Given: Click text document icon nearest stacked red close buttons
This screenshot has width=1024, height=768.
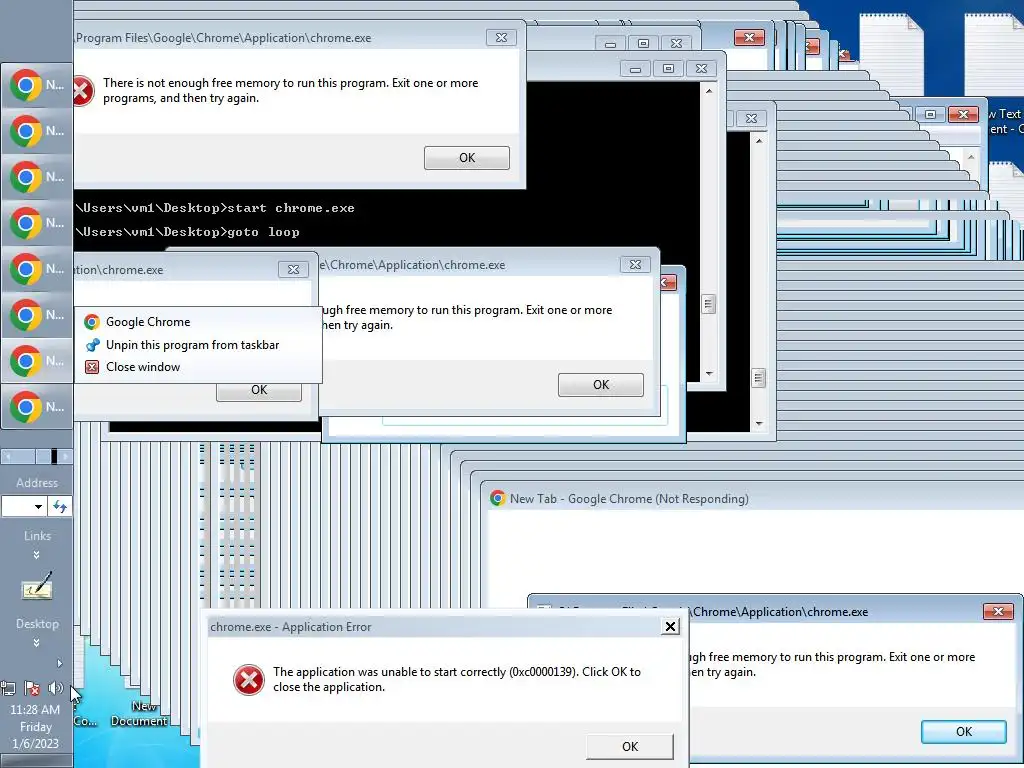Looking at the screenshot, I should (891, 56).
